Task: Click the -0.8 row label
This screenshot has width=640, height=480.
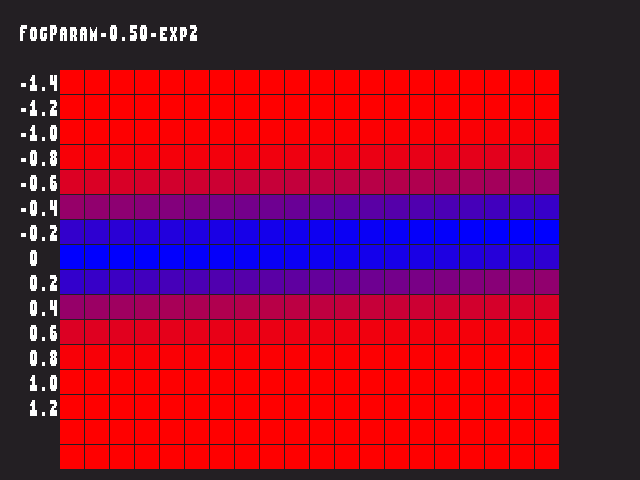Action: 39,158
